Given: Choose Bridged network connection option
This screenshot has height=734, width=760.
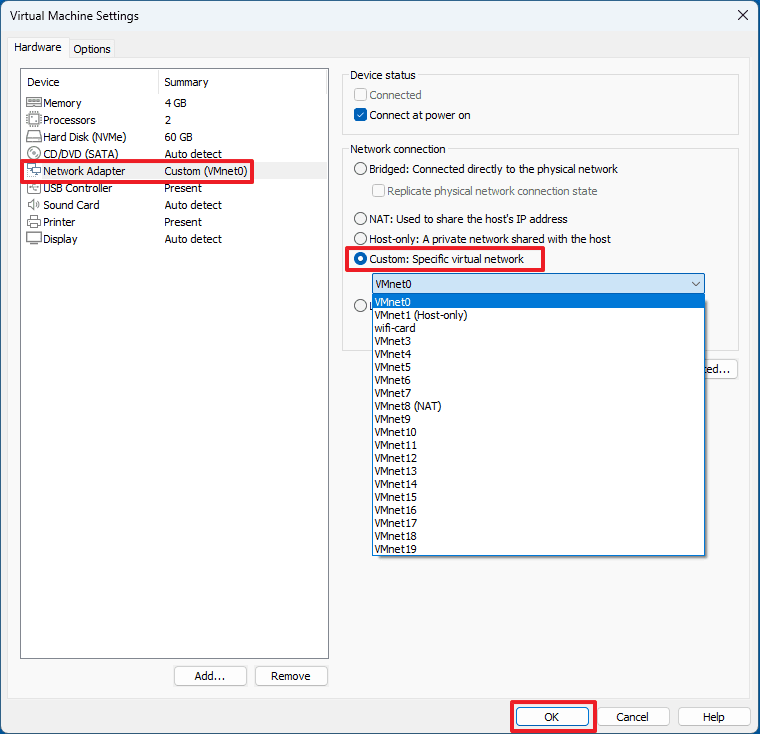Looking at the screenshot, I should 361,170.
